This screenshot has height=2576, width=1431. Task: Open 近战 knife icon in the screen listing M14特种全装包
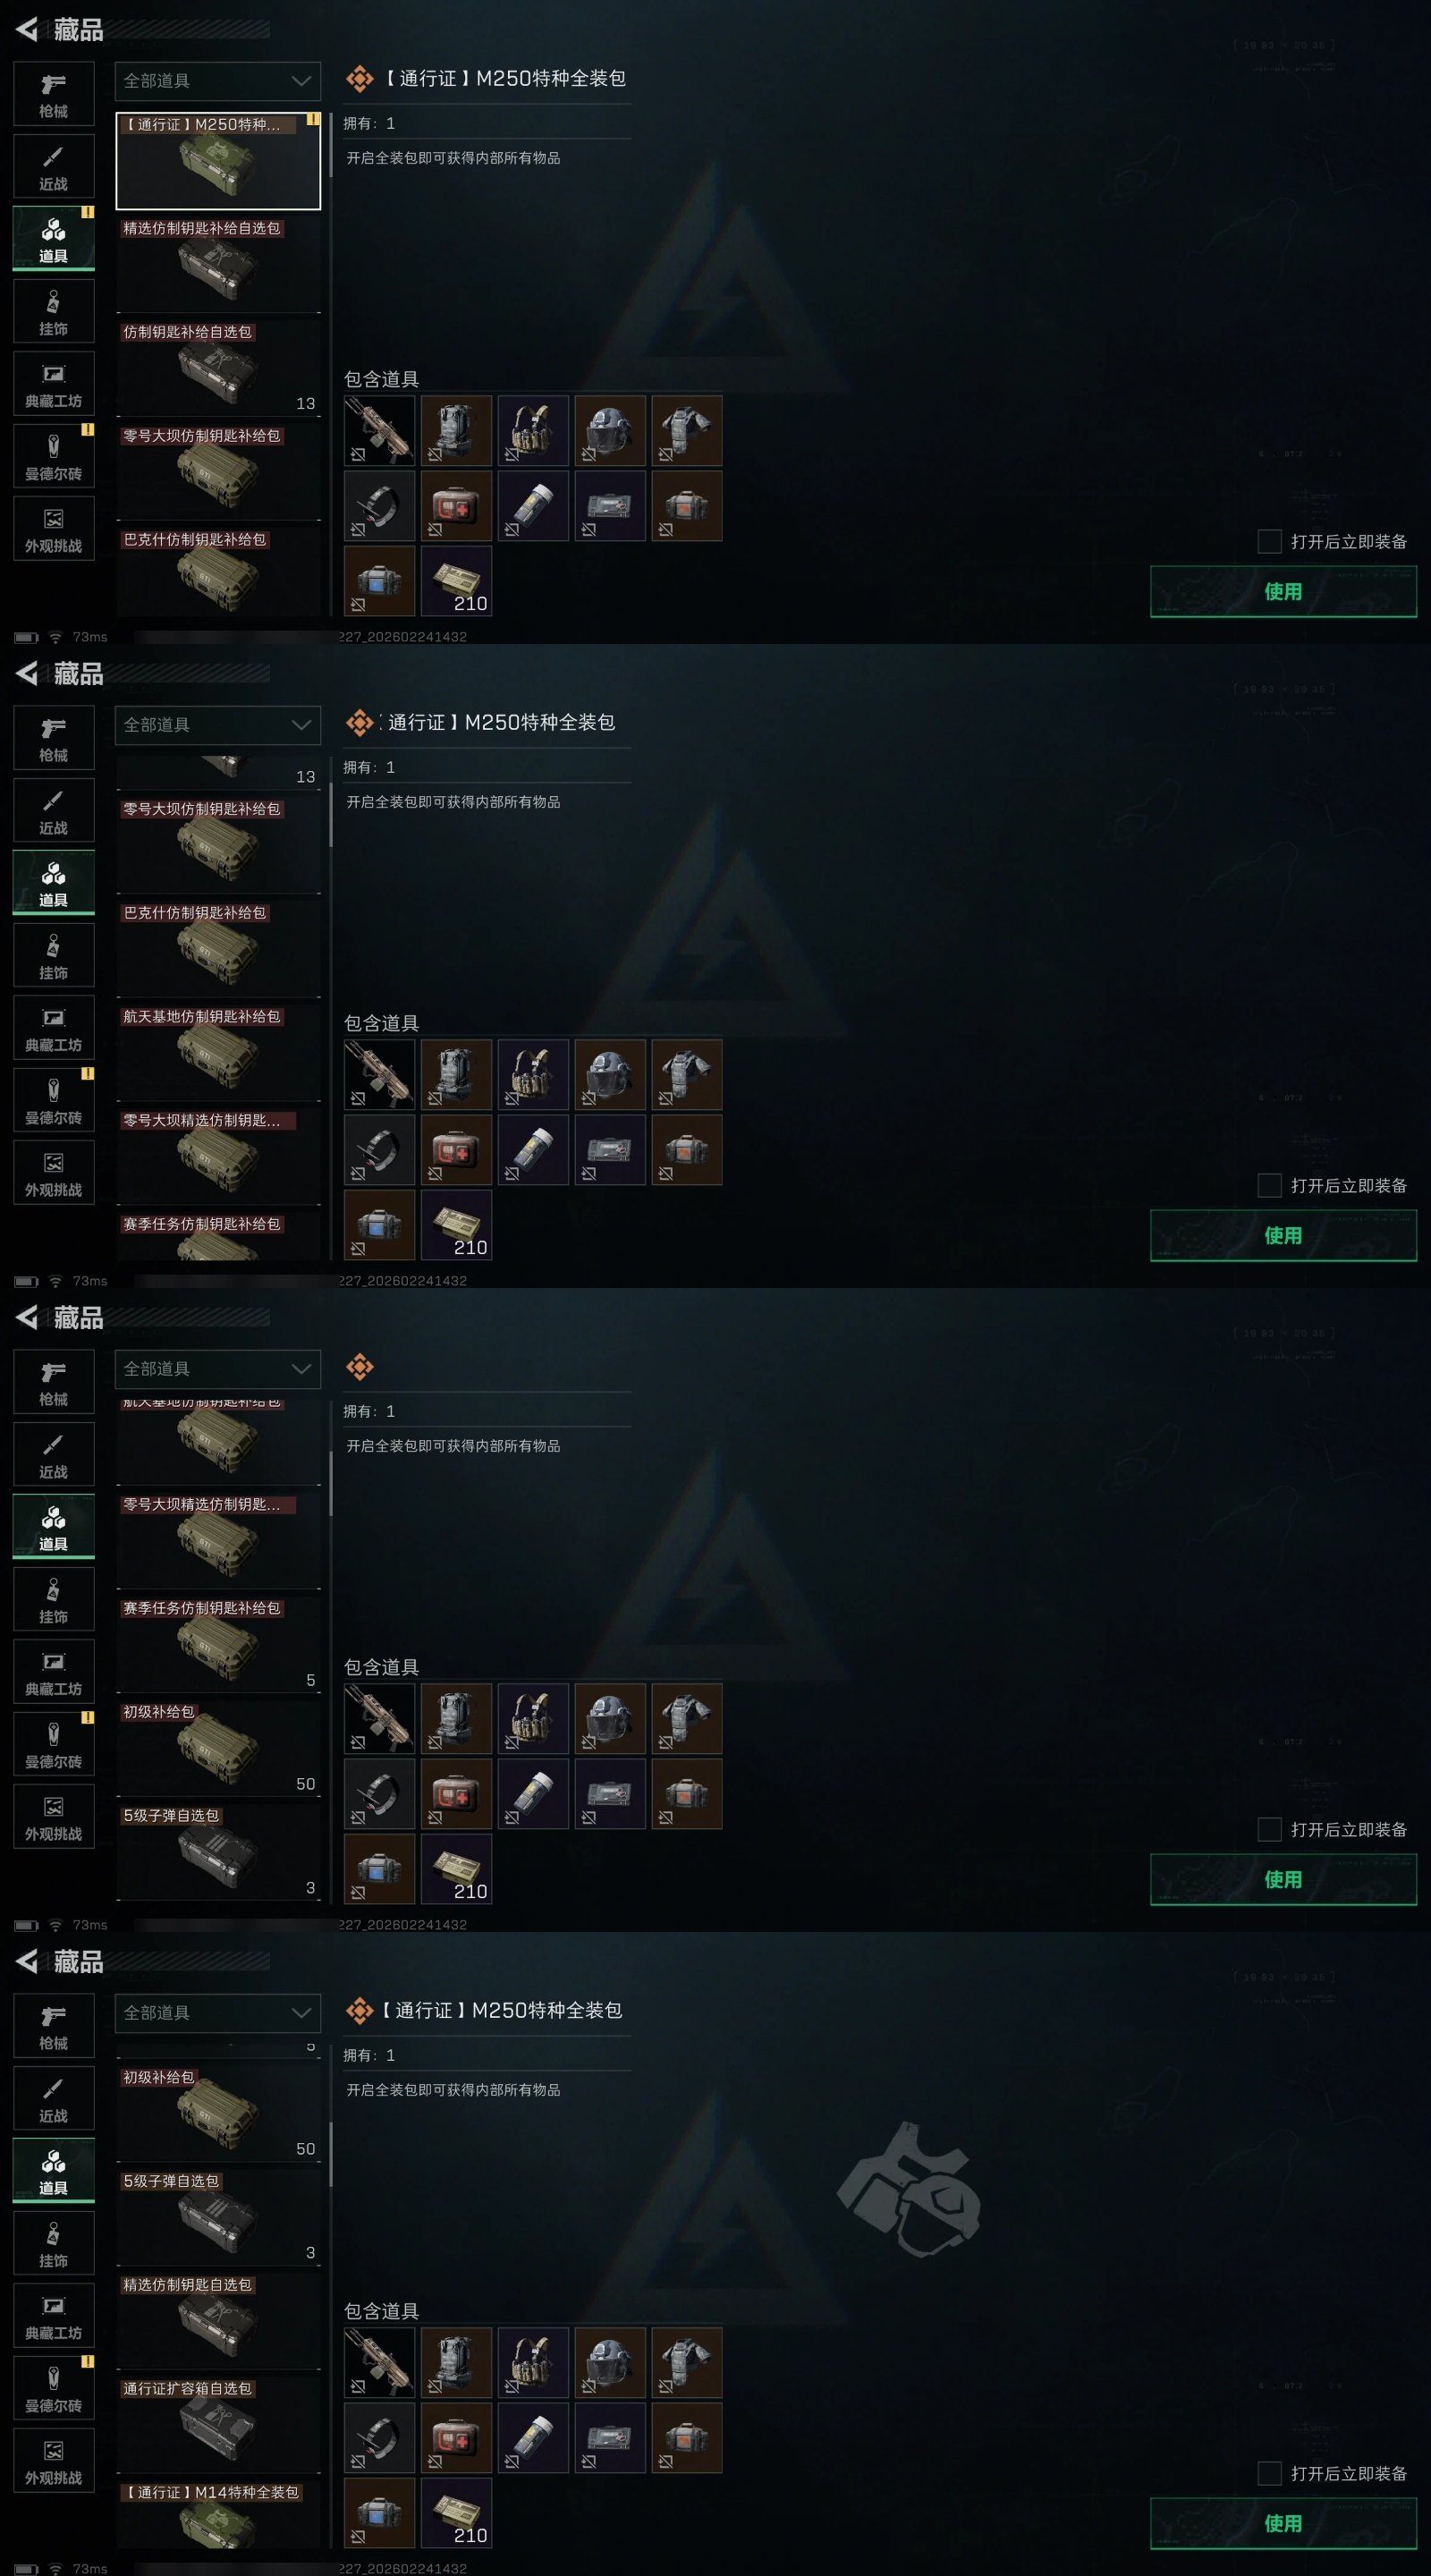point(54,2098)
